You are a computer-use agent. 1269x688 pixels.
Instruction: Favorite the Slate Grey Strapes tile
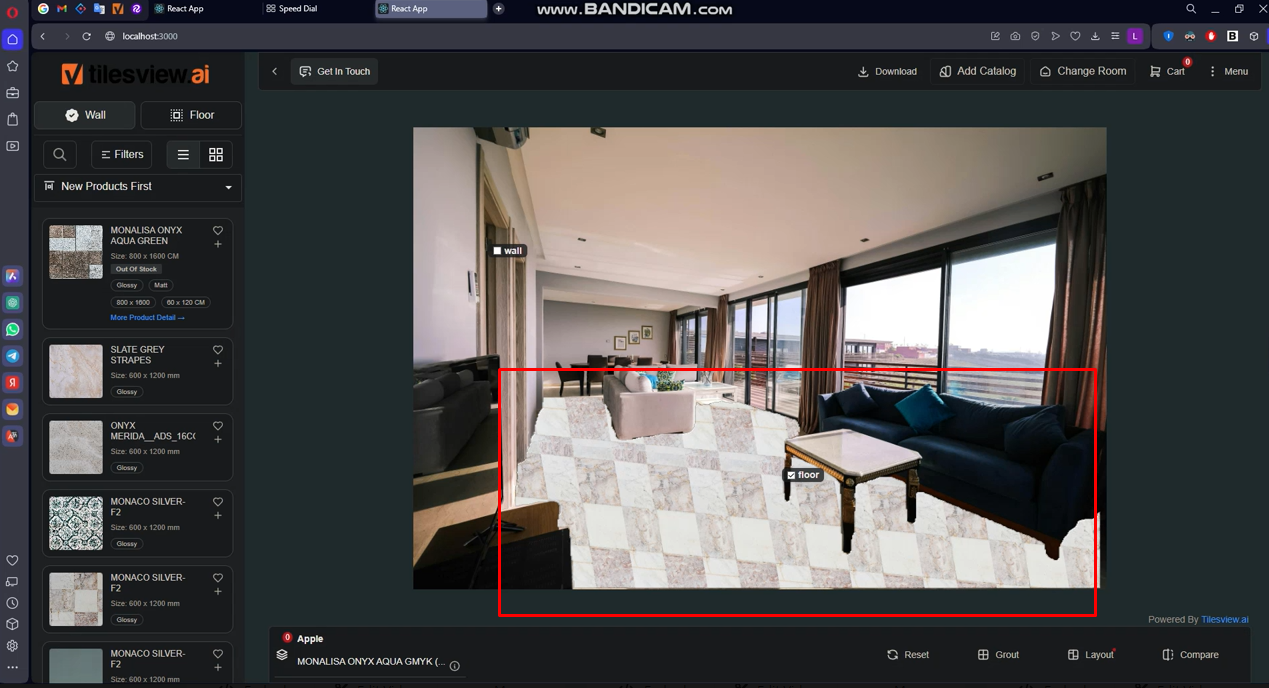click(x=218, y=350)
